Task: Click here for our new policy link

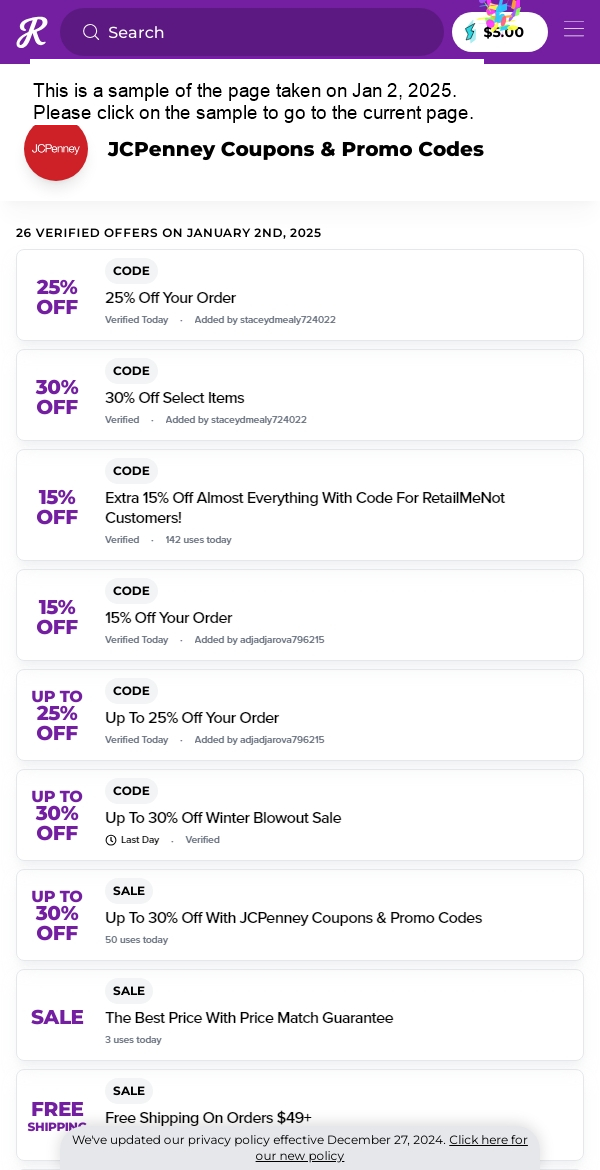Action: pyautogui.click(x=391, y=1148)
